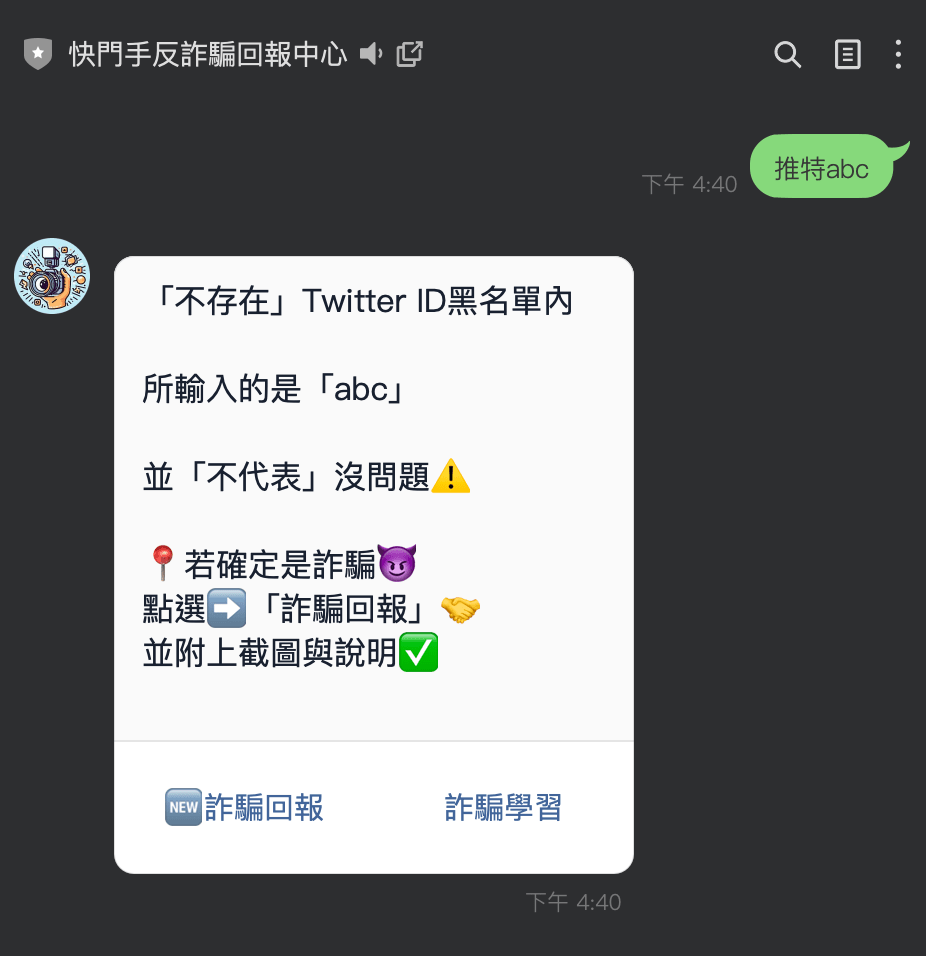This screenshot has width=926, height=956.
Task: Open chat in separate window icon
Action: point(410,54)
